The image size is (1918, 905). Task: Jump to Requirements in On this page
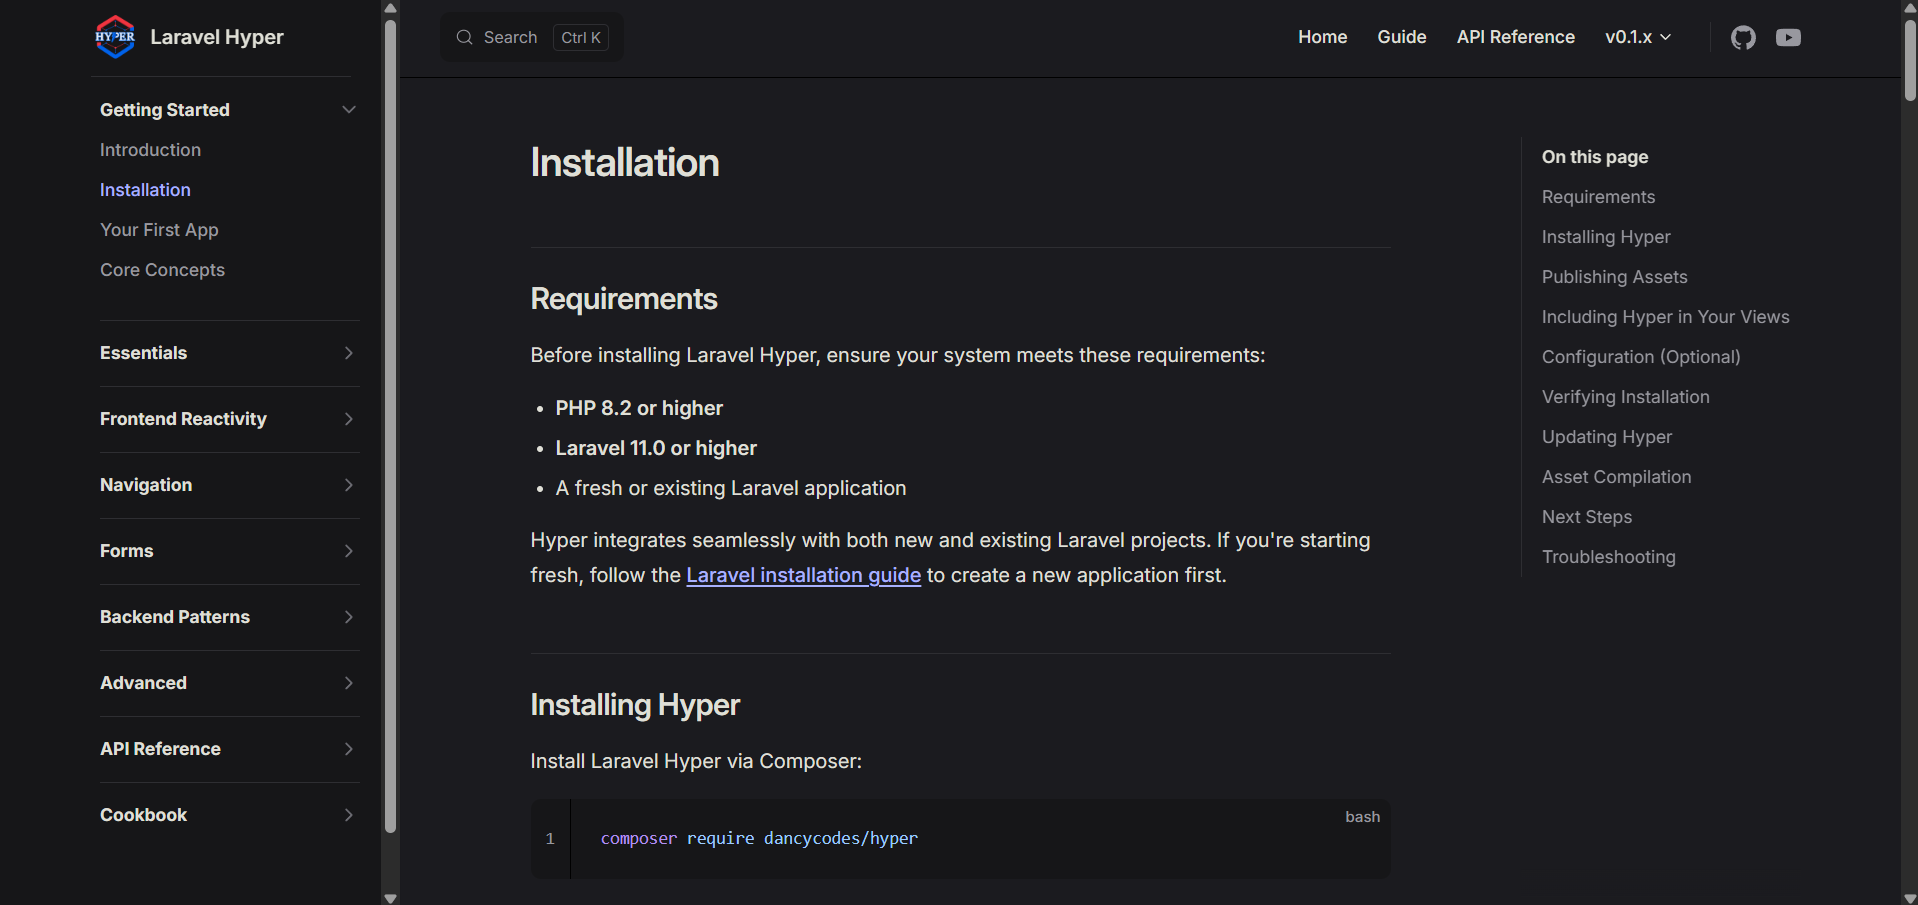click(1598, 197)
